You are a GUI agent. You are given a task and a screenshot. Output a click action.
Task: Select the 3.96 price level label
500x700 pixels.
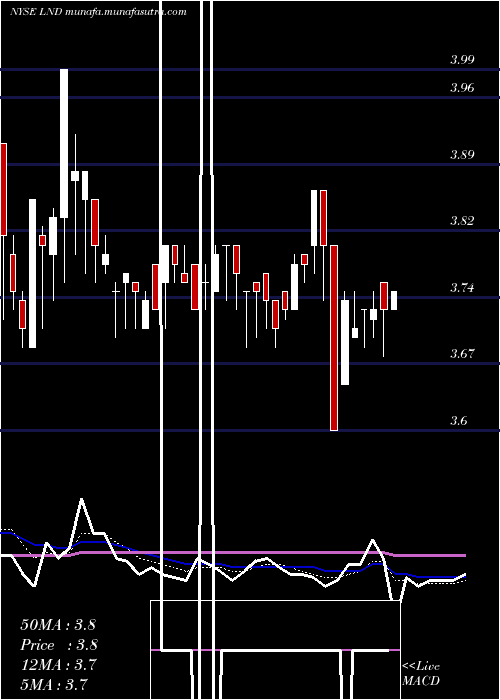462,88
